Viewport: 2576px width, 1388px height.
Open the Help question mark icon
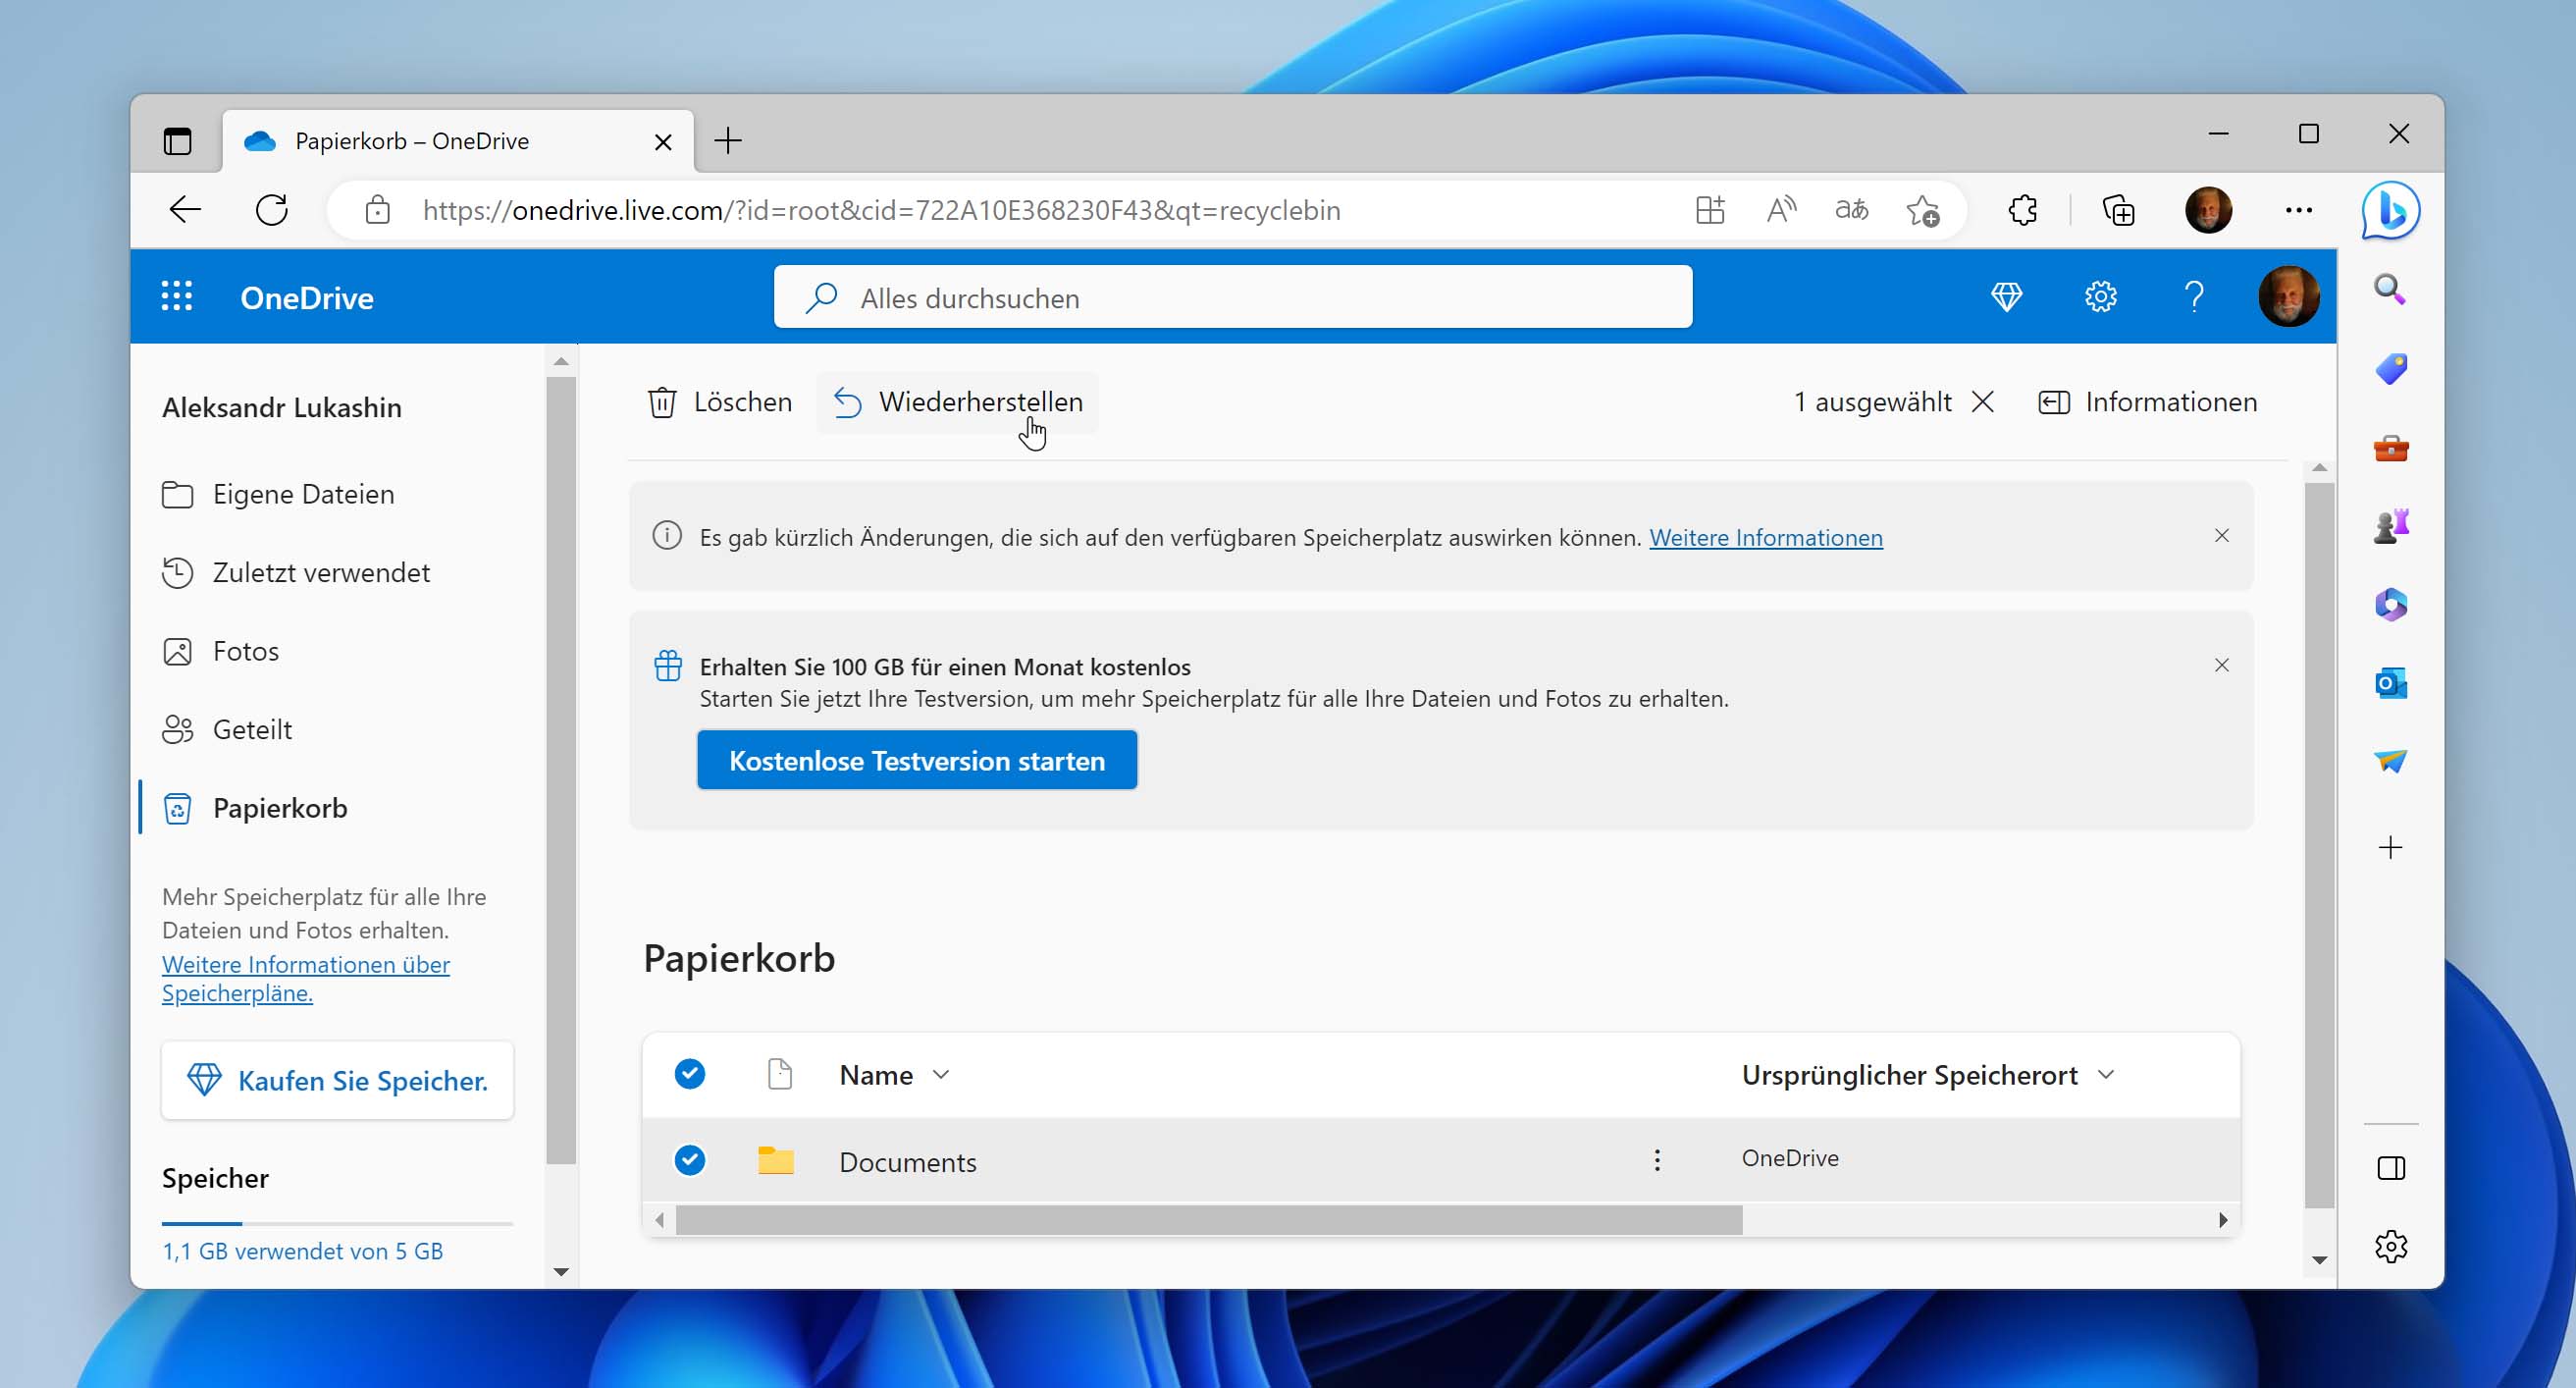click(x=2194, y=297)
